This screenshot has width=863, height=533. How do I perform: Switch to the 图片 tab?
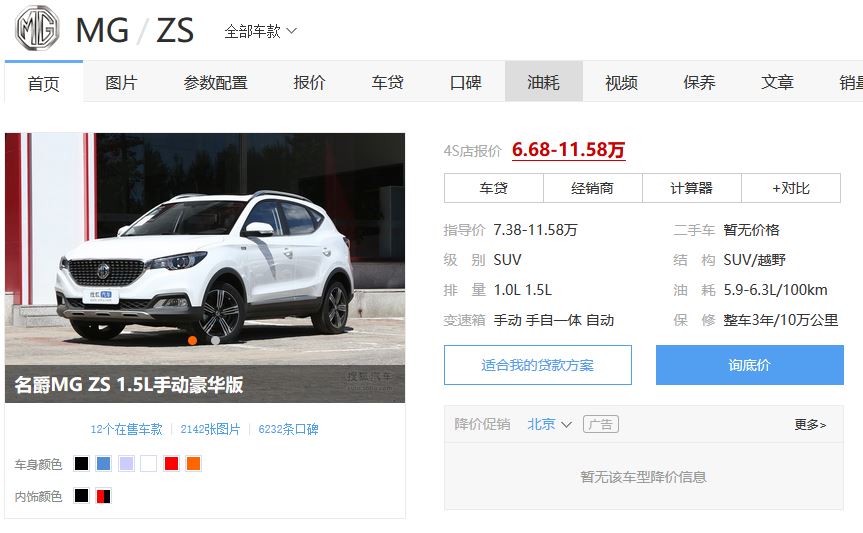click(x=121, y=83)
